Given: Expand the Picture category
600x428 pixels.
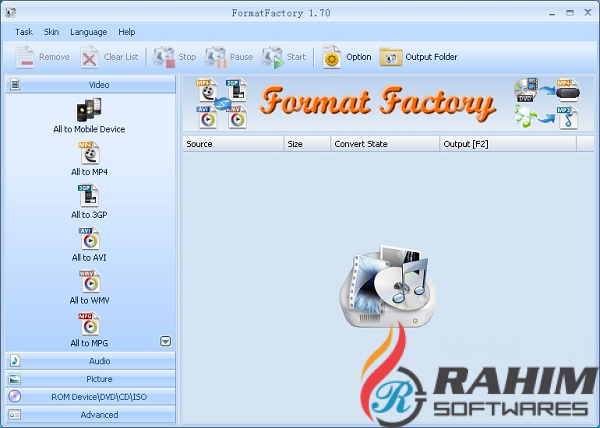Looking at the screenshot, I should coord(91,379).
